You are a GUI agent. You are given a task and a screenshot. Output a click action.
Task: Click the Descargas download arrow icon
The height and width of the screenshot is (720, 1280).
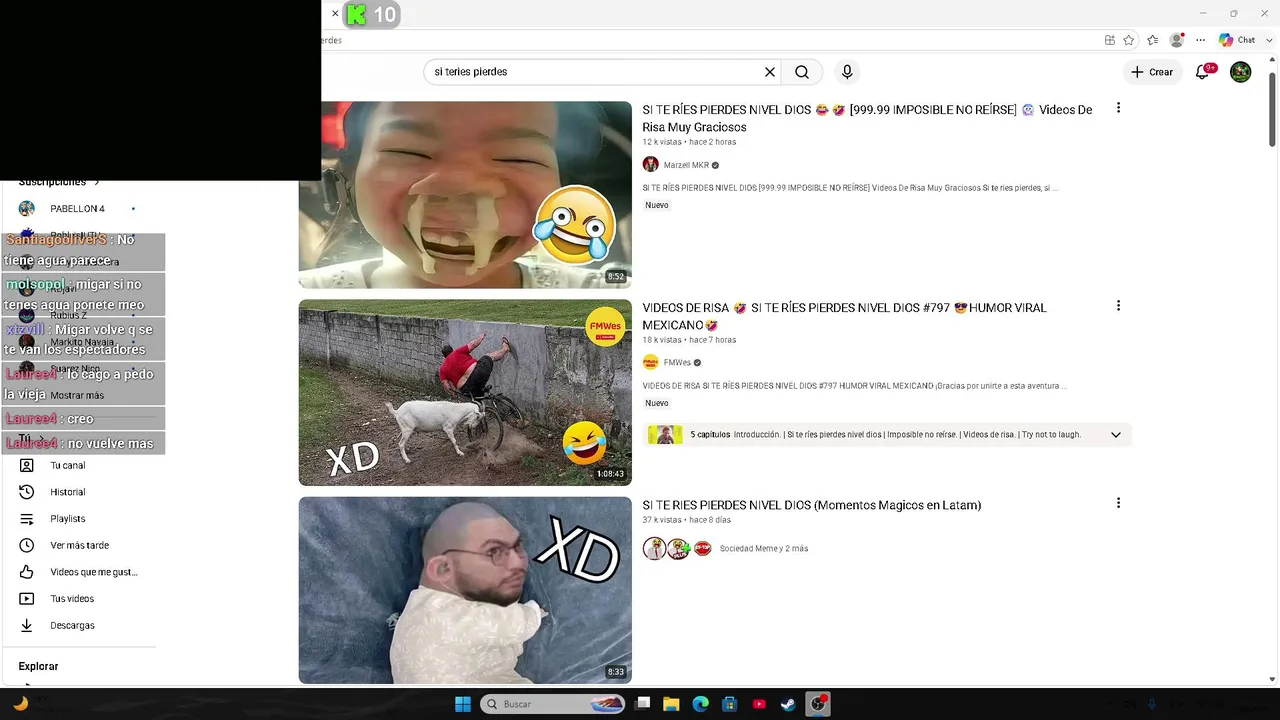click(x=27, y=626)
